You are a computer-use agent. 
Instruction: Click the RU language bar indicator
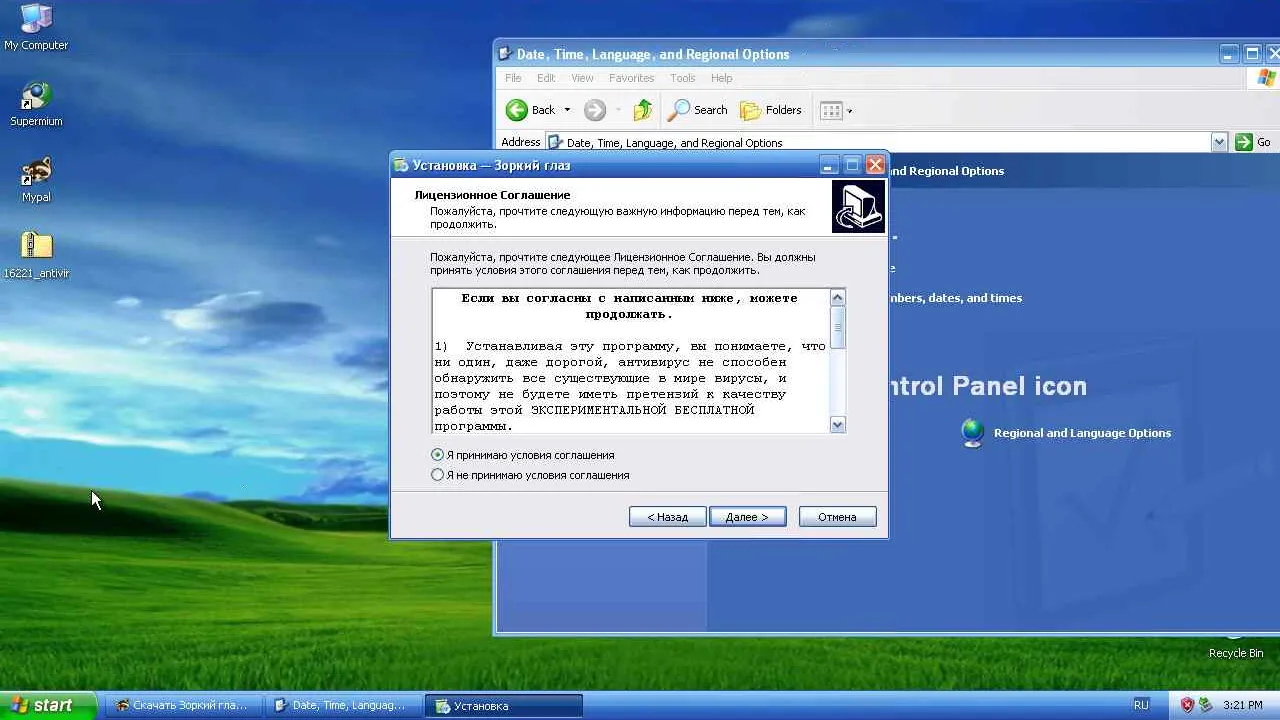point(1141,705)
